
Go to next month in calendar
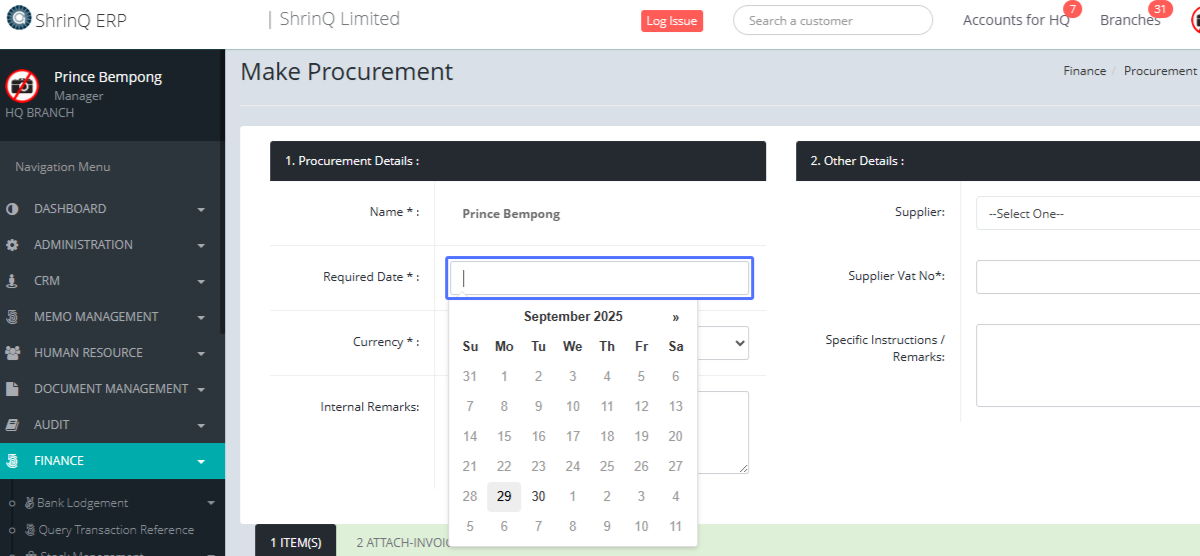tap(676, 317)
